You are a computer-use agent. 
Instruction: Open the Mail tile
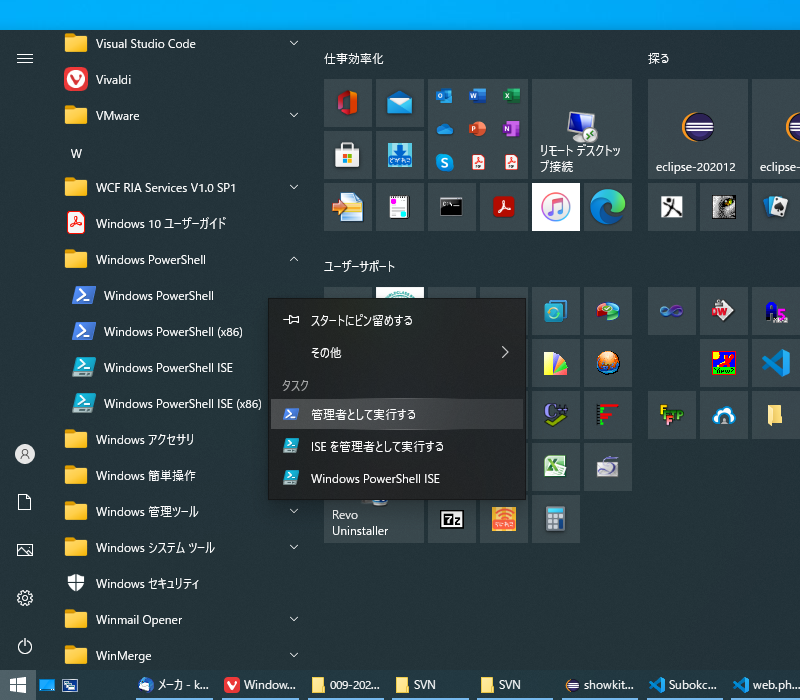coord(399,103)
